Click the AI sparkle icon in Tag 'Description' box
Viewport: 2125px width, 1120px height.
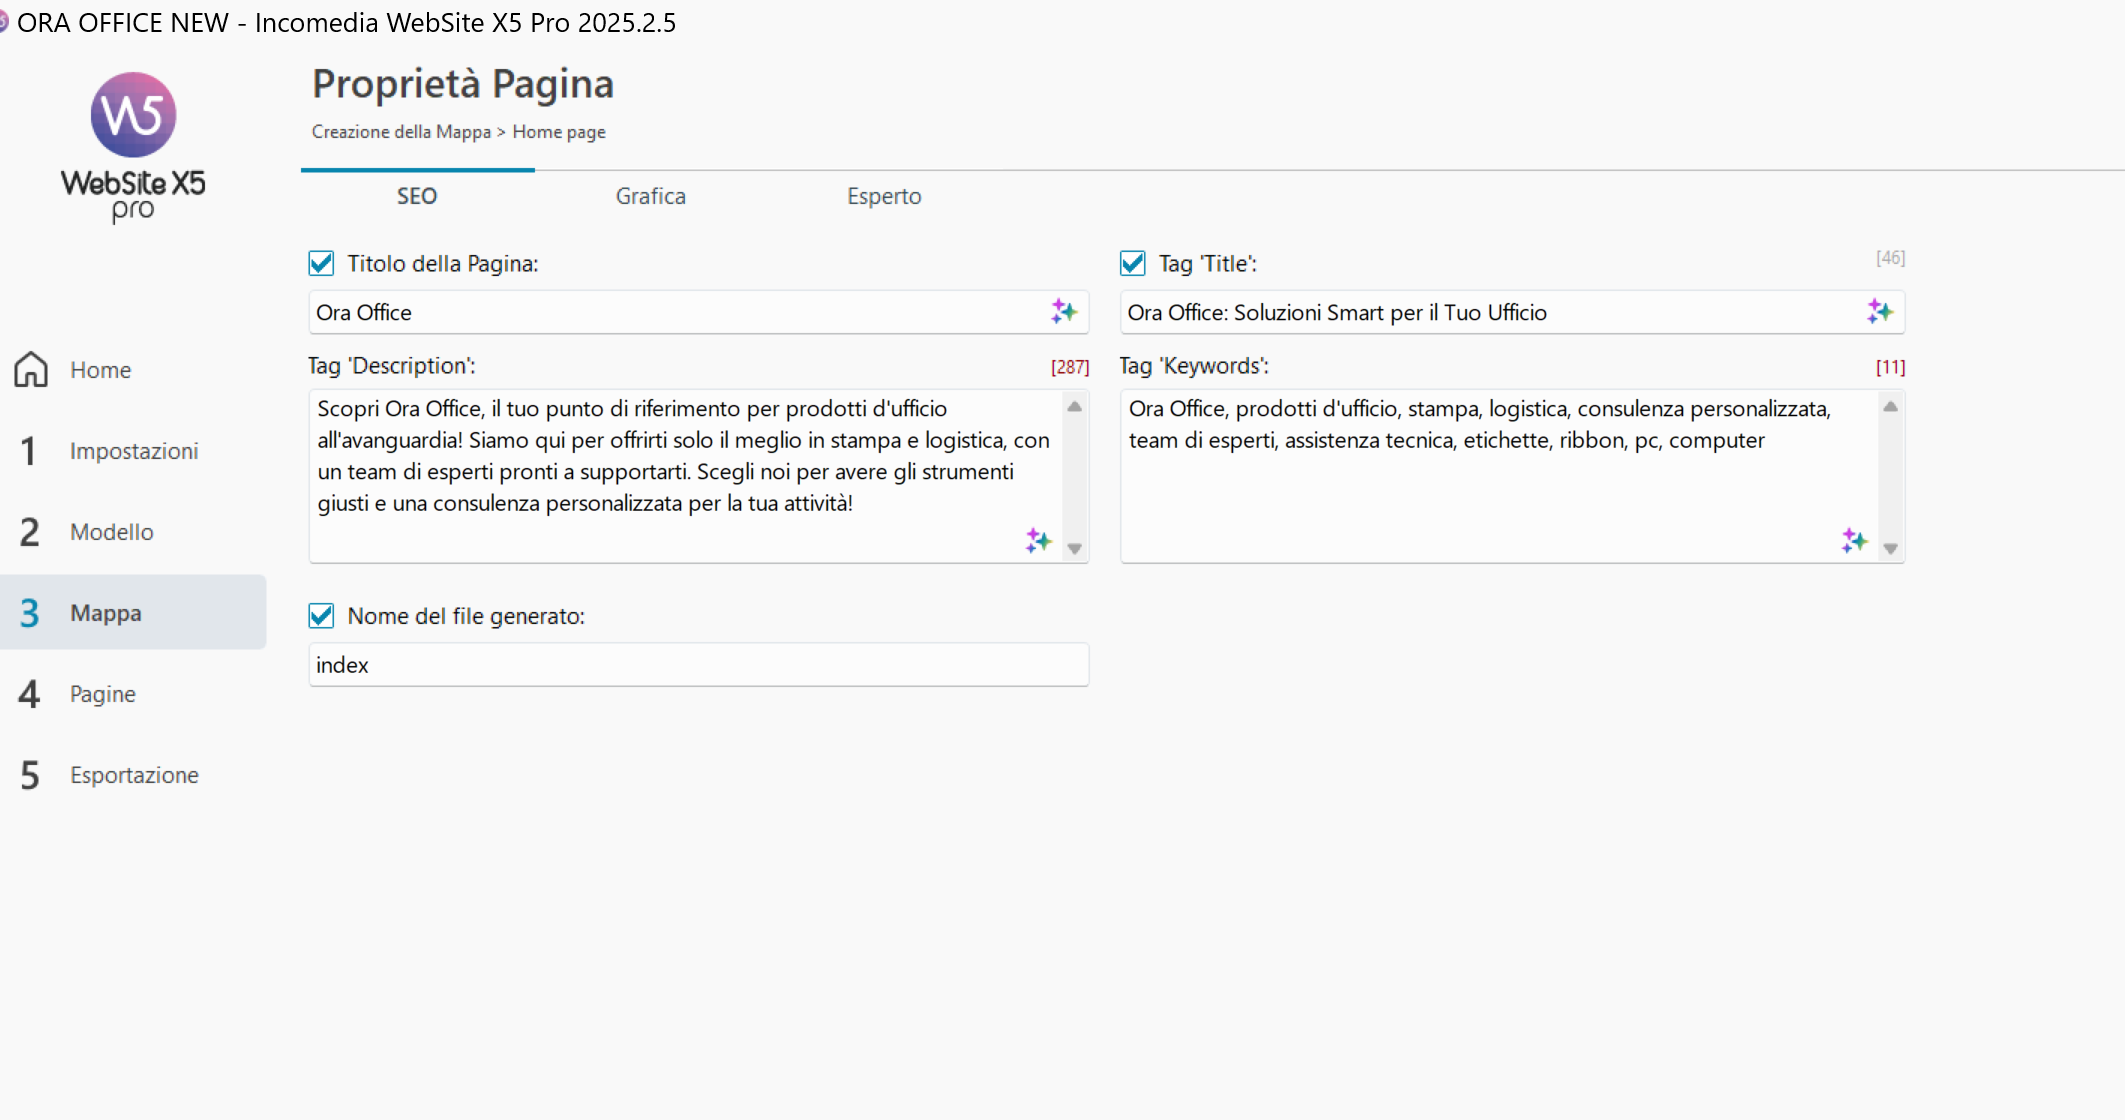click(1038, 541)
